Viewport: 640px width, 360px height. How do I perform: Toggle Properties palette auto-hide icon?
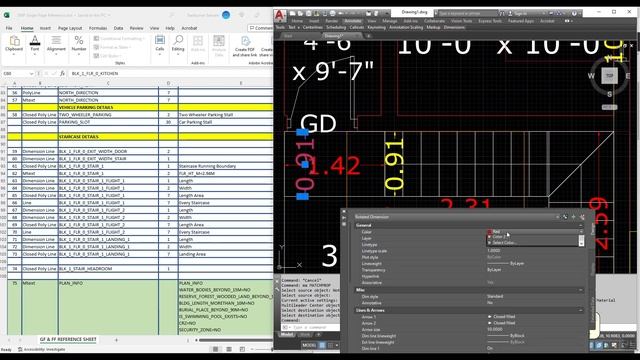pos(344,218)
